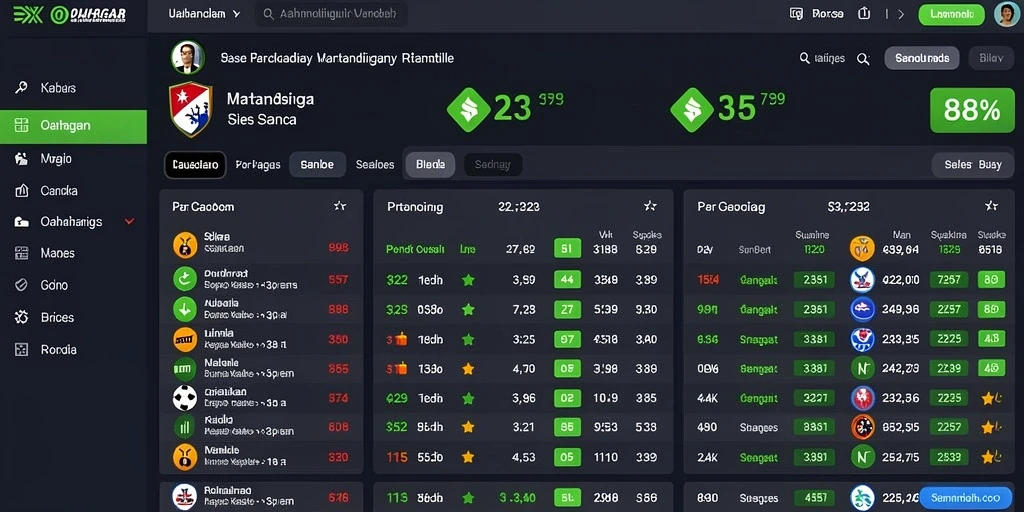Toggle the Sanbe pill filter
1024x512 pixels.
[x=317, y=165]
